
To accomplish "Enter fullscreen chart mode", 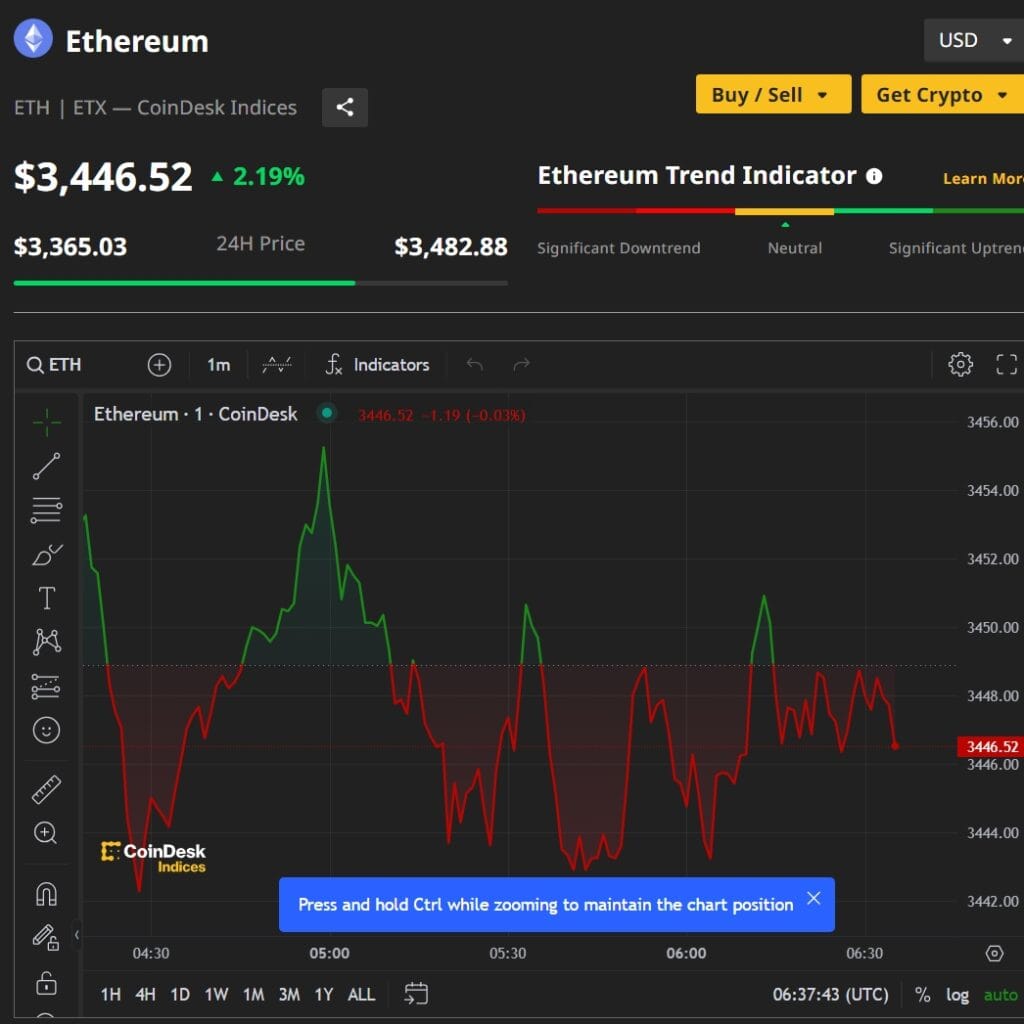I will click(x=1006, y=364).
